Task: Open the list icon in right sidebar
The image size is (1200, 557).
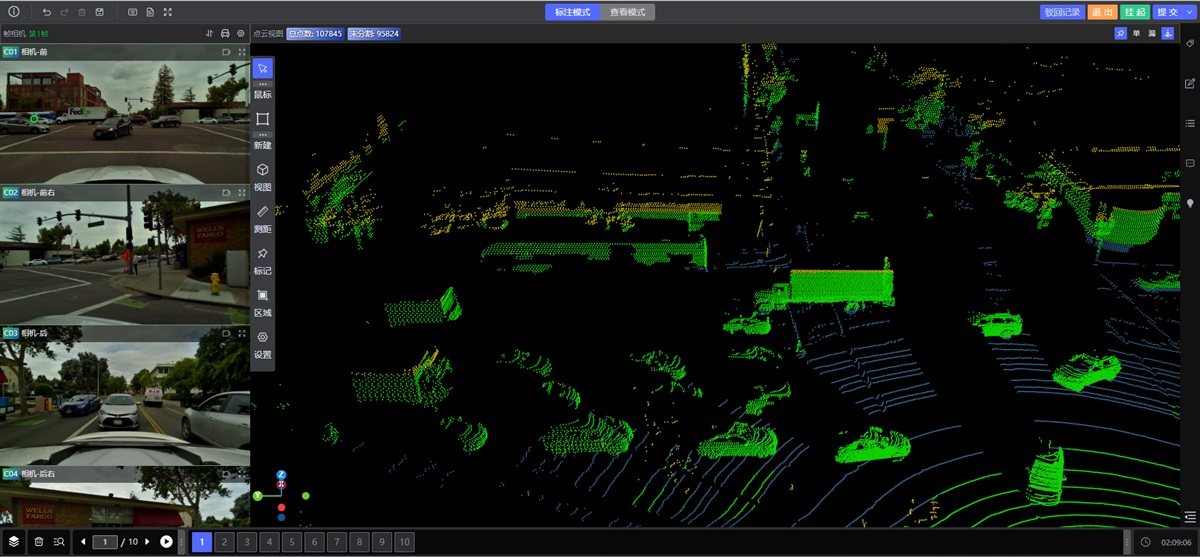Action: click(x=1190, y=123)
